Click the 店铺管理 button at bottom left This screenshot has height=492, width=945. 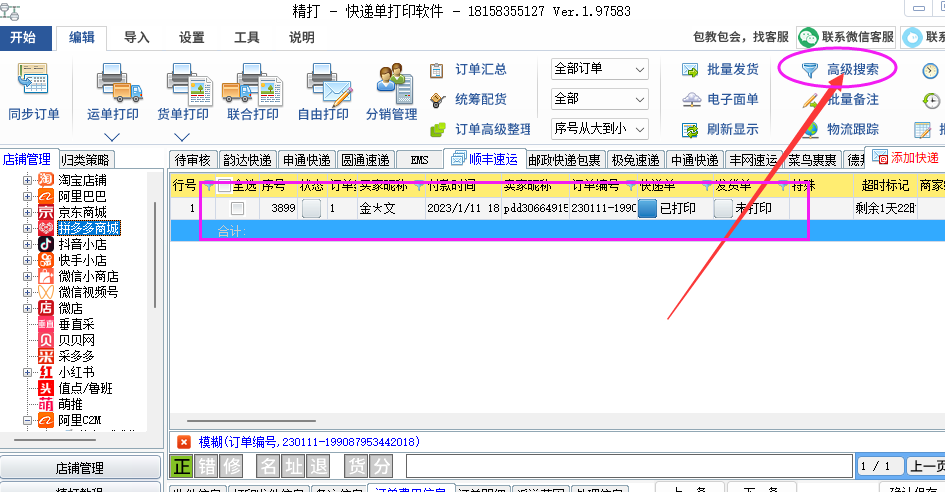click(x=79, y=468)
